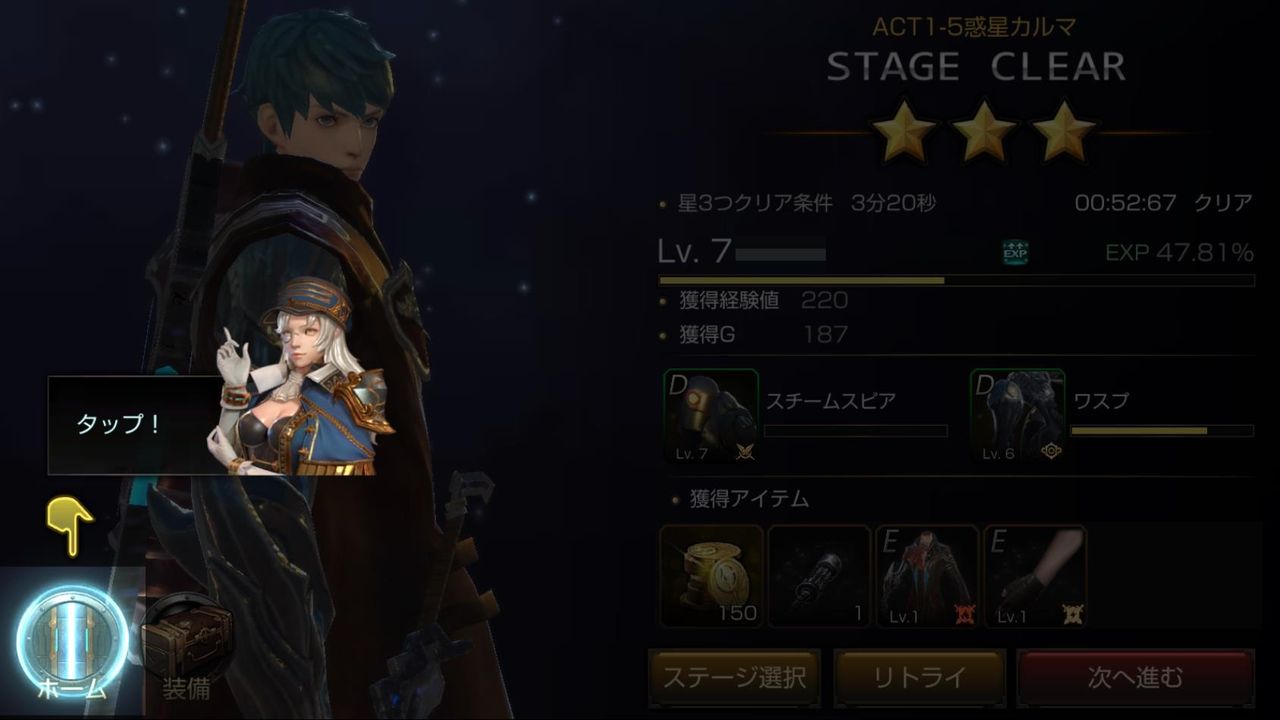Select the gold coins reward item
The height and width of the screenshot is (720, 1280).
tap(711, 576)
